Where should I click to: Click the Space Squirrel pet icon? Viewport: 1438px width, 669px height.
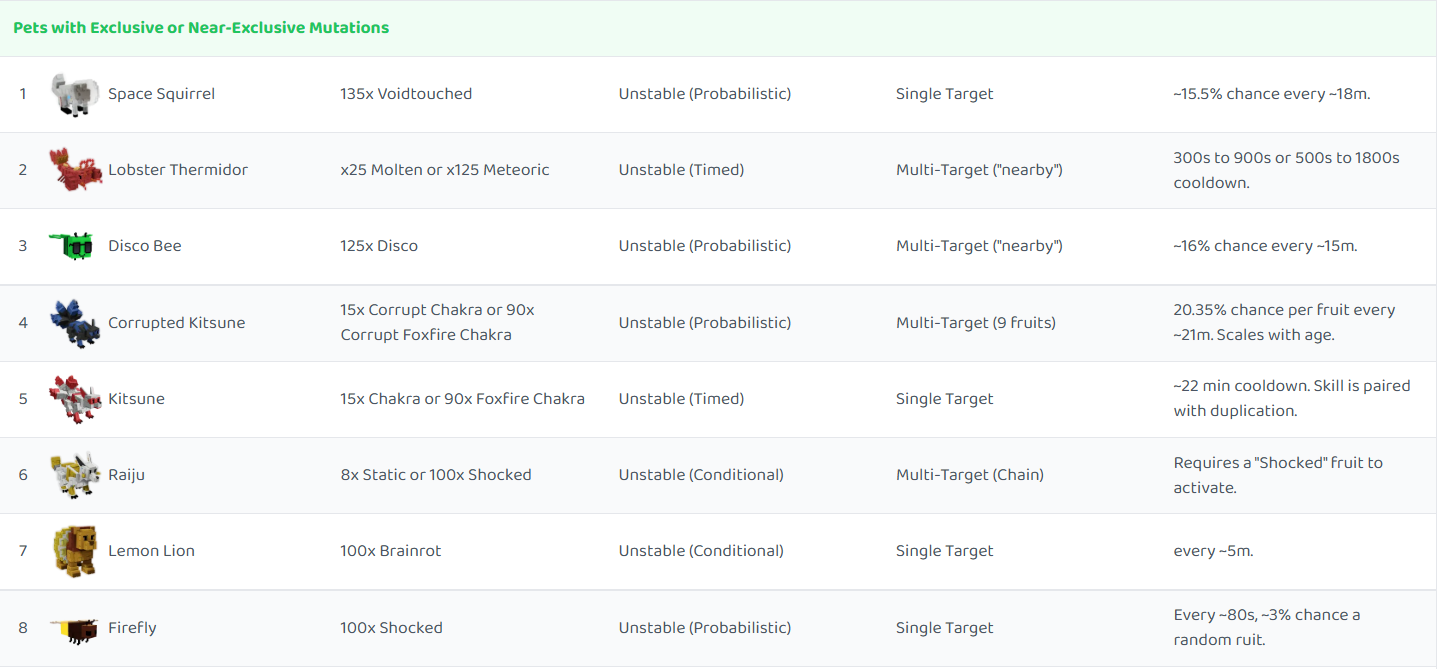75,94
